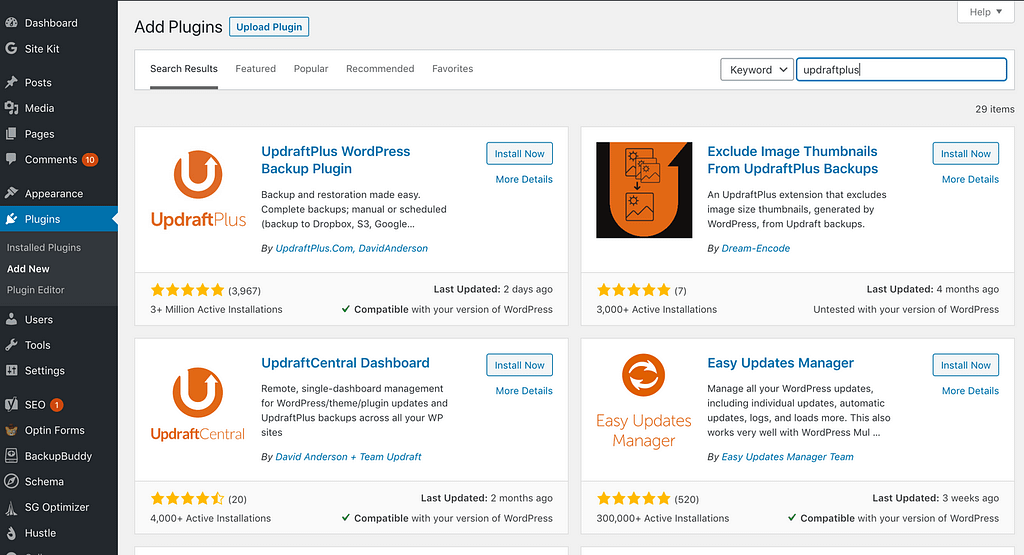The image size is (1024, 555).
Task: Install Exclude Image Thumbnails From UpdraftPlus Backups
Action: pyautogui.click(x=965, y=153)
